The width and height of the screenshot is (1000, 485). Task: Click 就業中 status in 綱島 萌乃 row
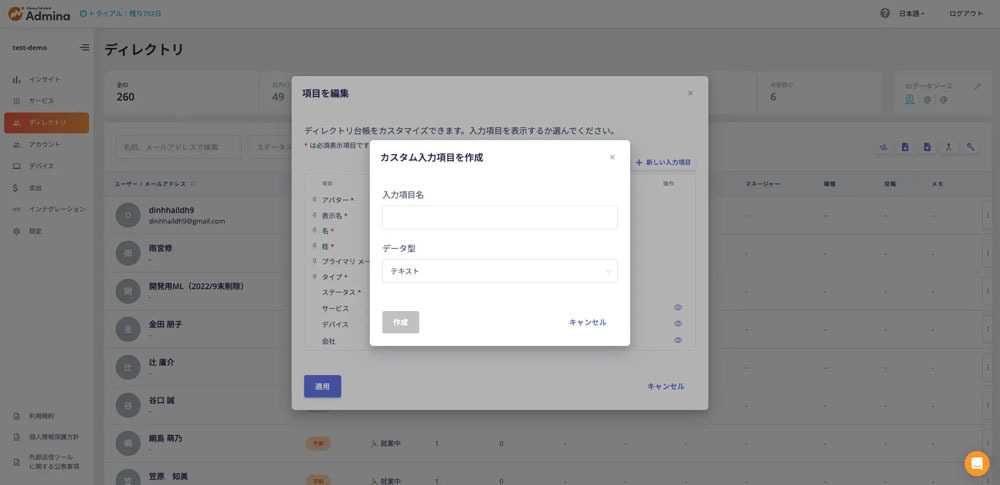[385, 444]
